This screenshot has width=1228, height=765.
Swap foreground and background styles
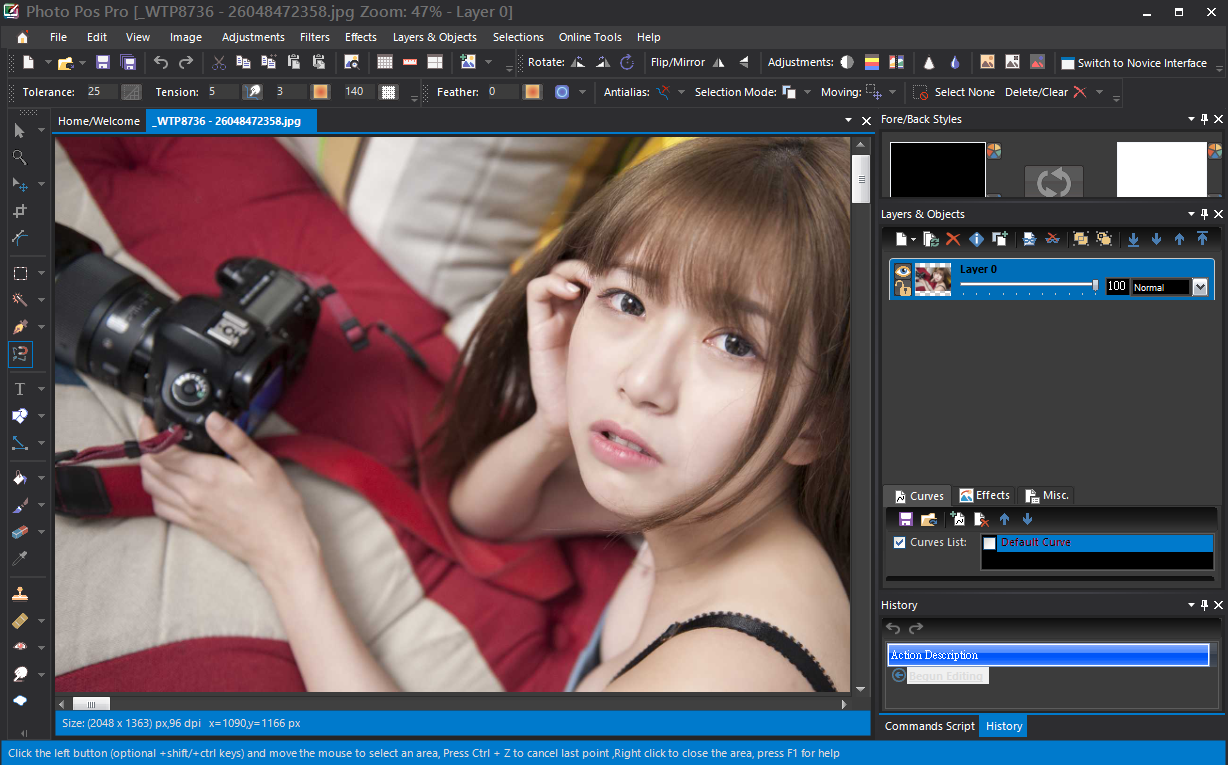(1054, 183)
